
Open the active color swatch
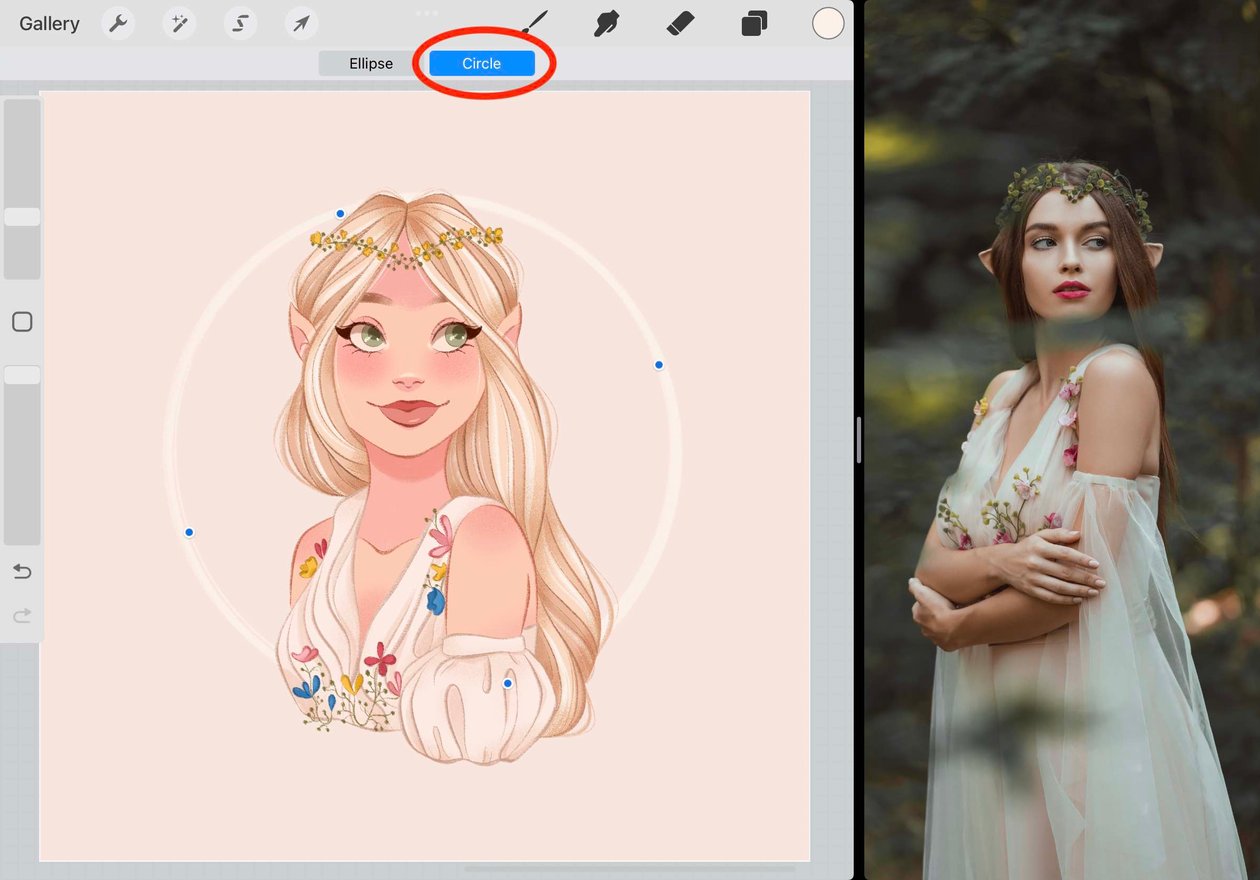tap(828, 23)
